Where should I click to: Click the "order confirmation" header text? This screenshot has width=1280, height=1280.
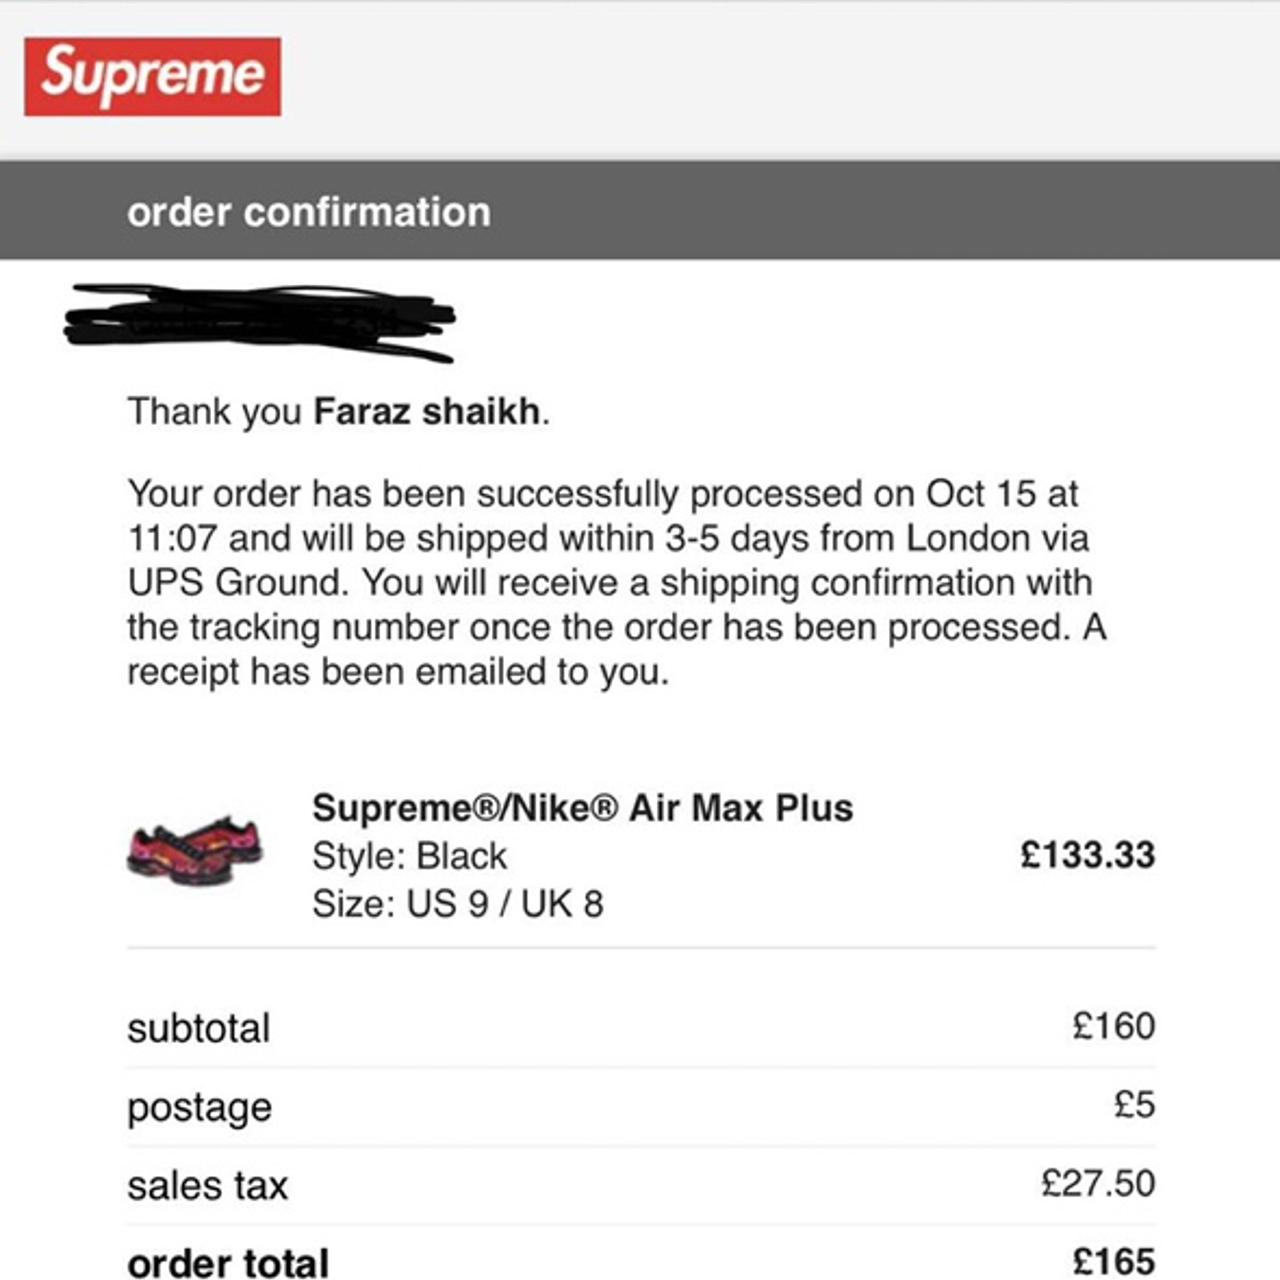[x=308, y=212]
